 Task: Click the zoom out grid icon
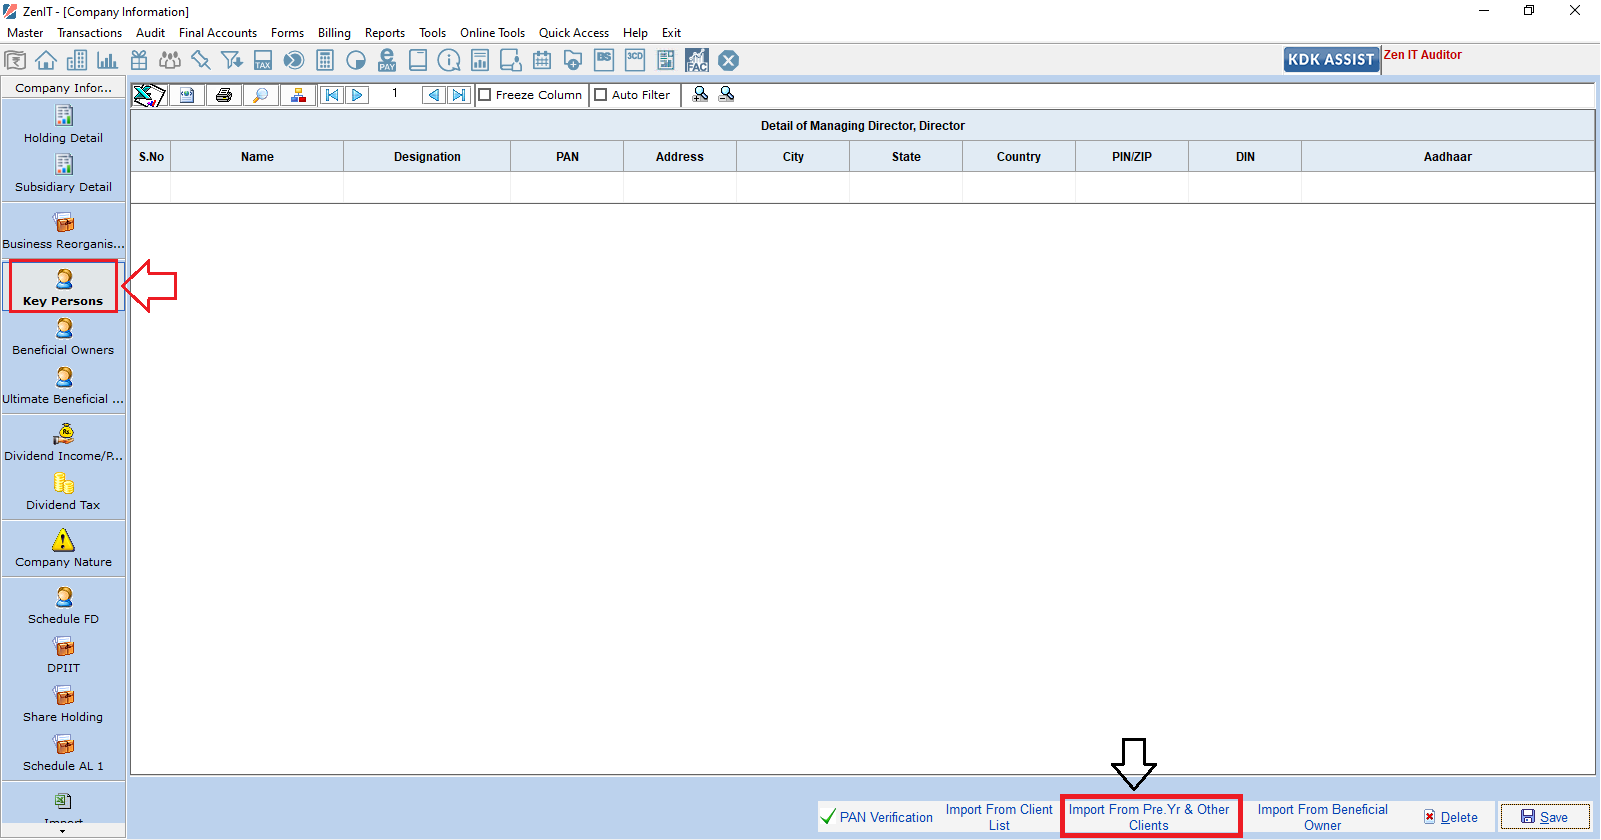tap(726, 94)
